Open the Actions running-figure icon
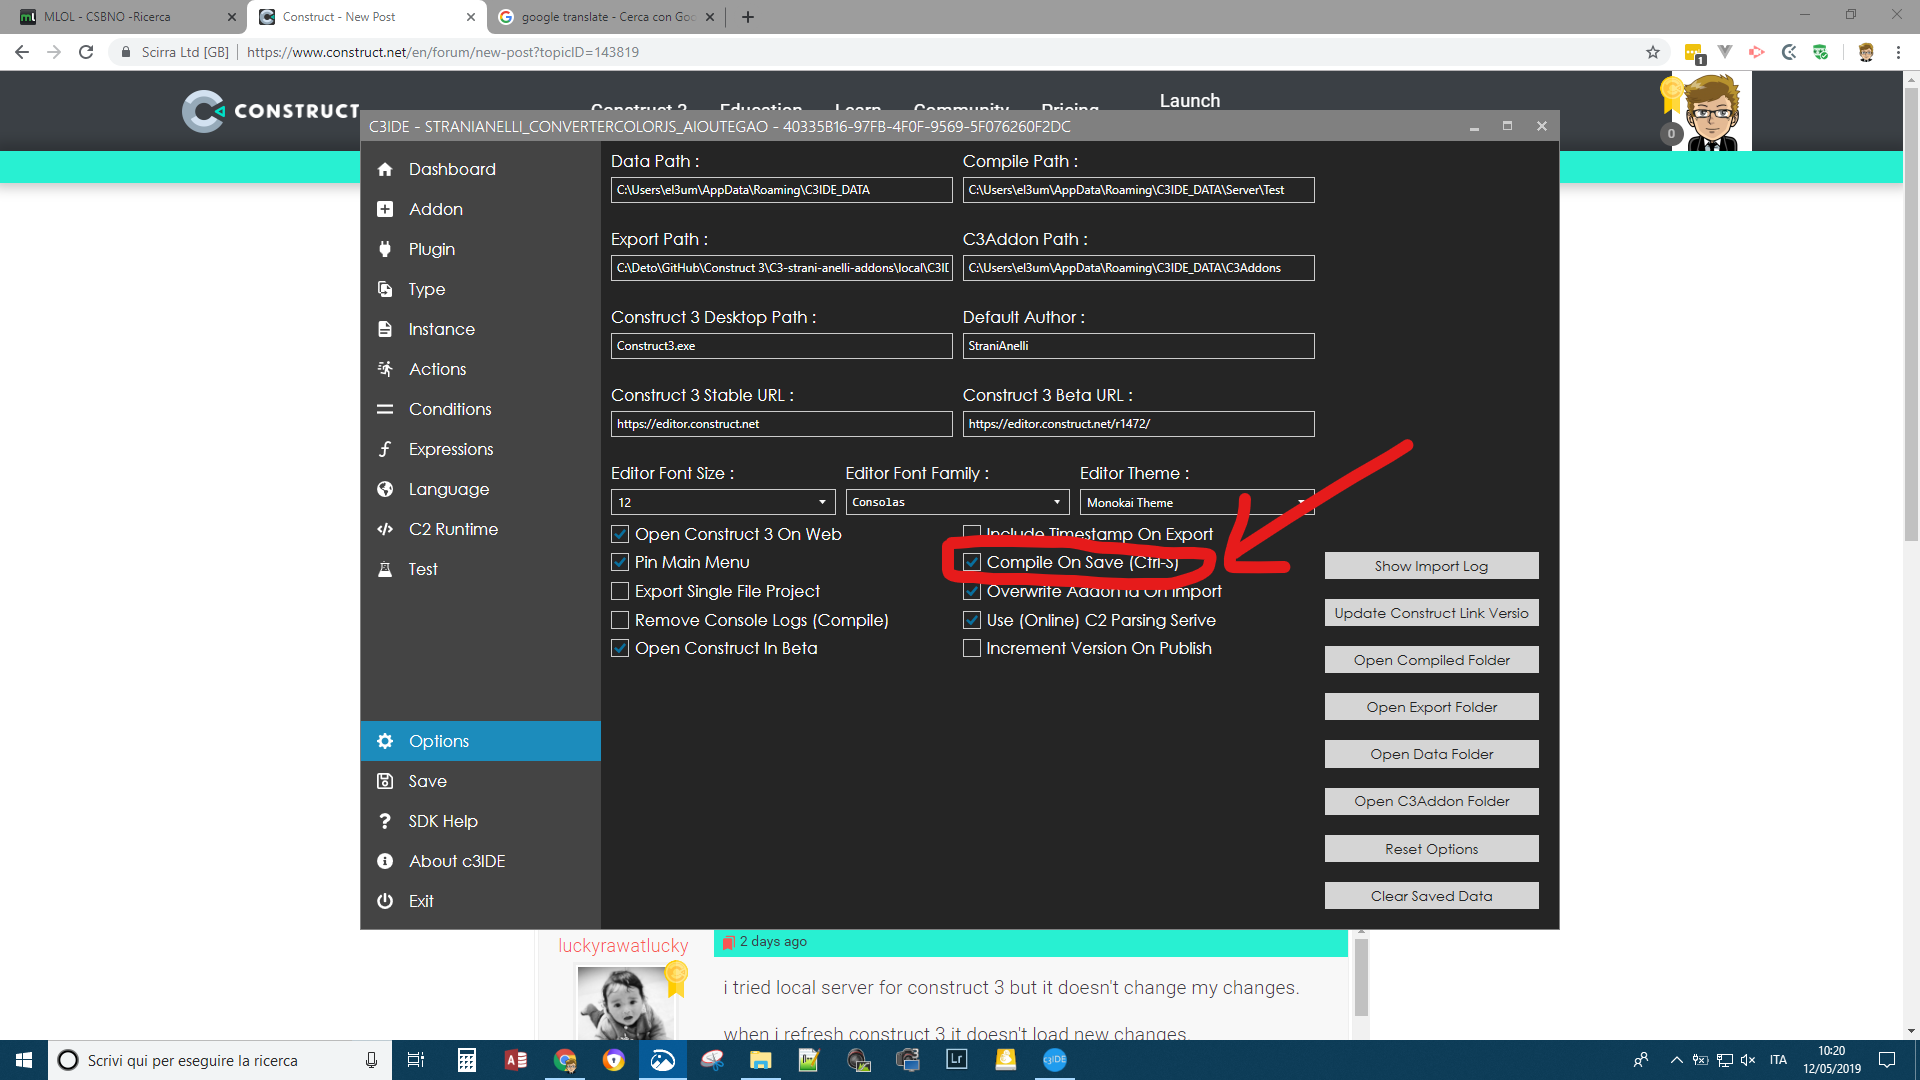This screenshot has height=1080, width=1920. (x=385, y=370)
